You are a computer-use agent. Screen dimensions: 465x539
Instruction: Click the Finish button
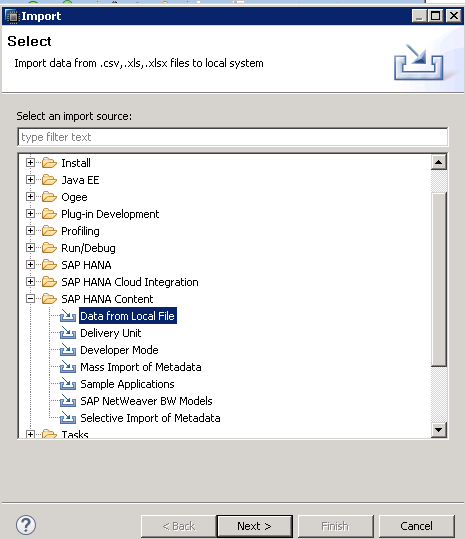pyautogui.click(x=335, y=526)
